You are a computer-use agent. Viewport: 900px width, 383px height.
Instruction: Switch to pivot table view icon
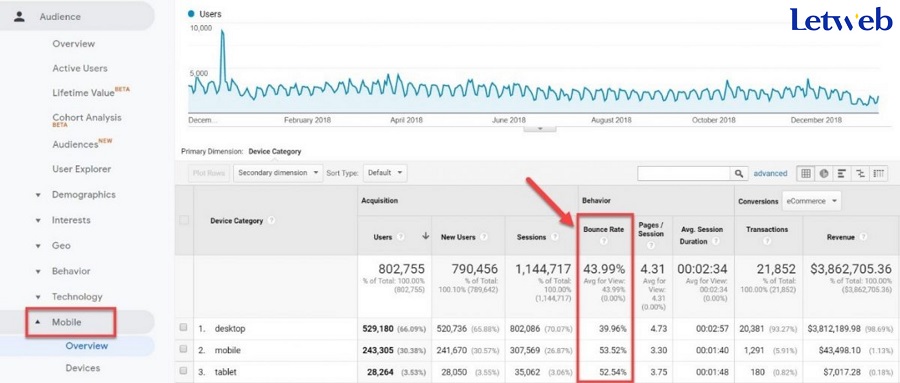878,173
